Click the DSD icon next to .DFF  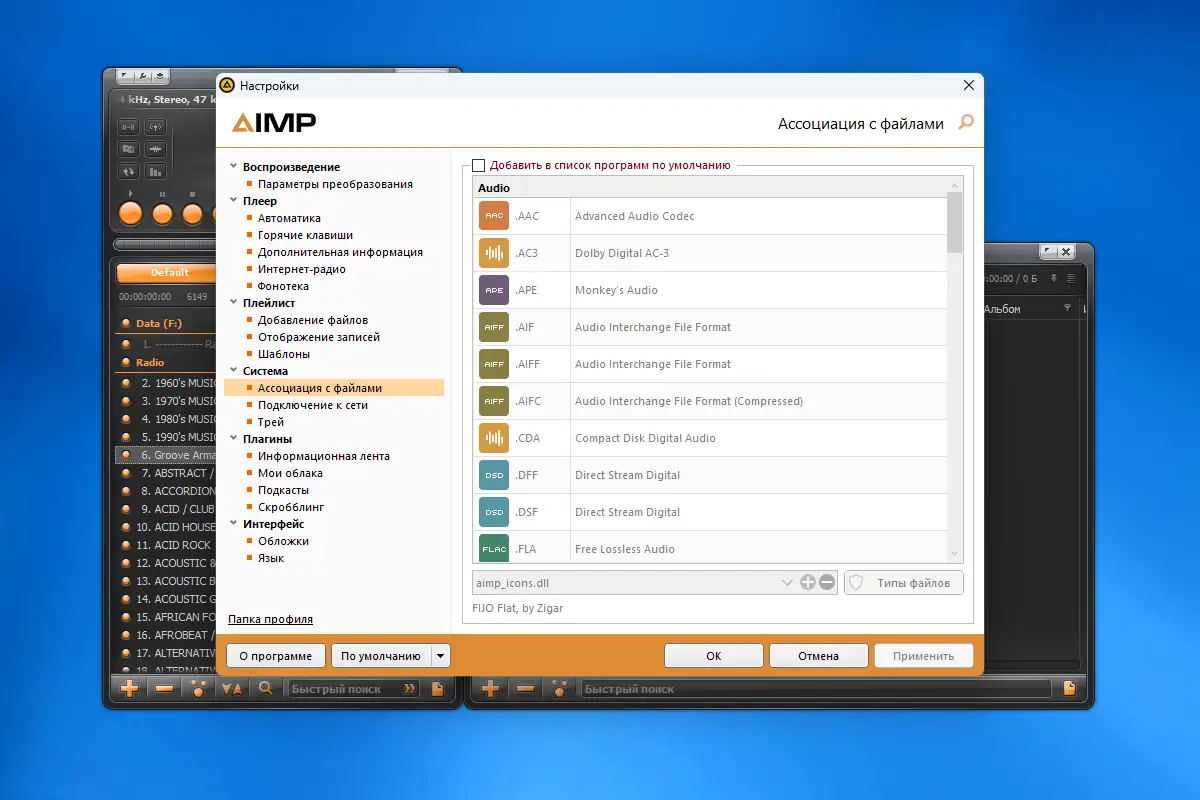pos(493,474)
